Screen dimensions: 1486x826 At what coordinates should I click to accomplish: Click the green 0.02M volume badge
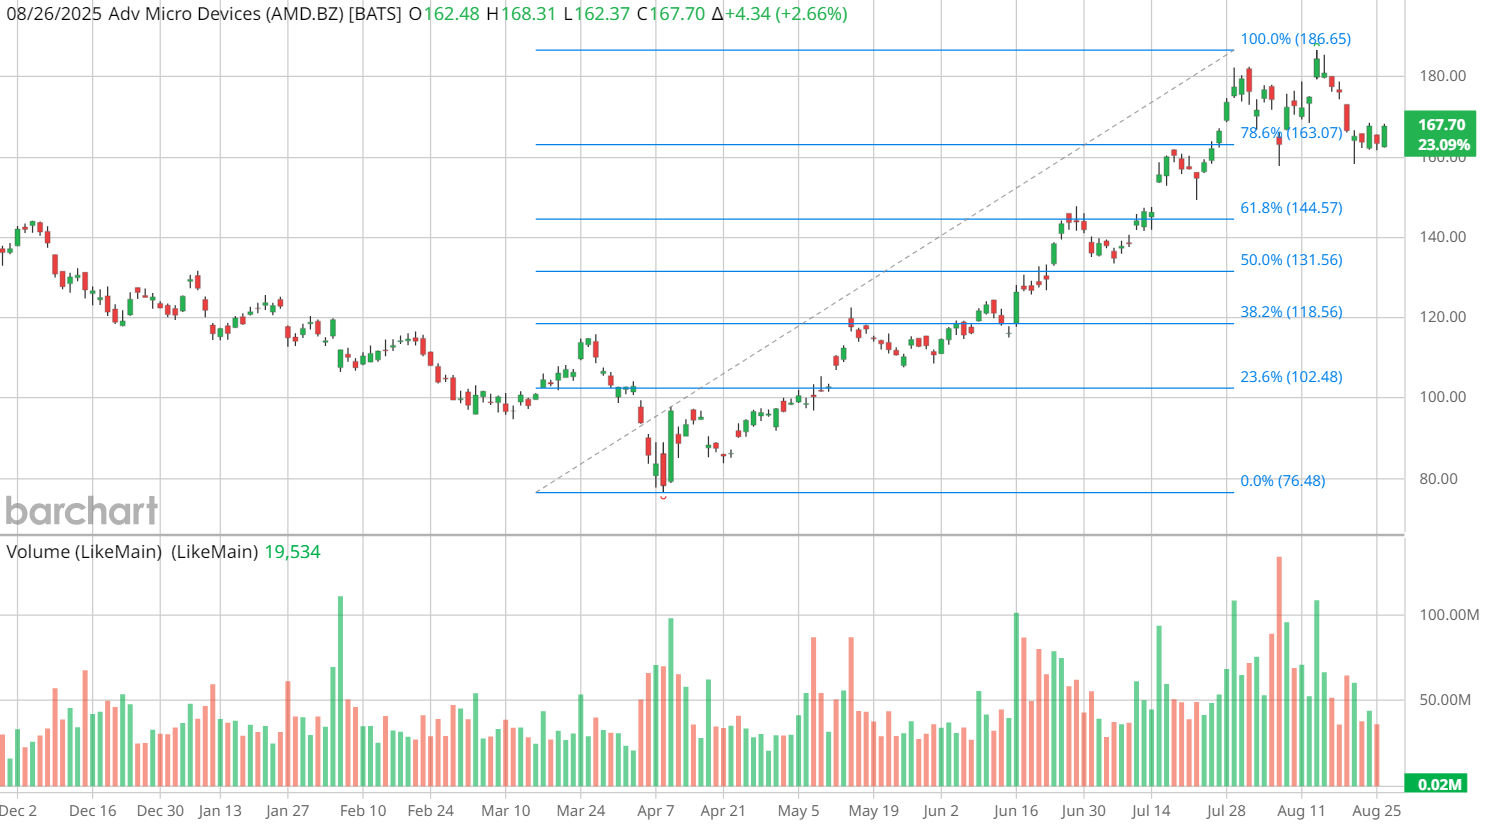point(1440,784)
